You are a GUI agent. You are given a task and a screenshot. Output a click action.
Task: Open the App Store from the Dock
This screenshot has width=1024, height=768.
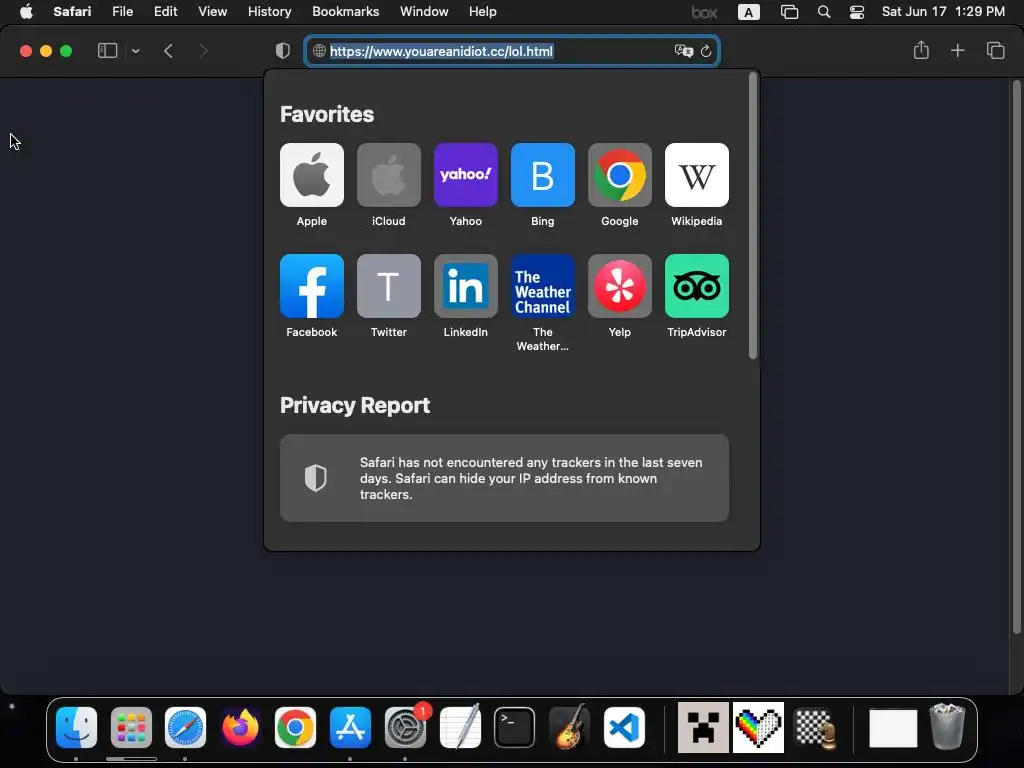click(350, 728)
